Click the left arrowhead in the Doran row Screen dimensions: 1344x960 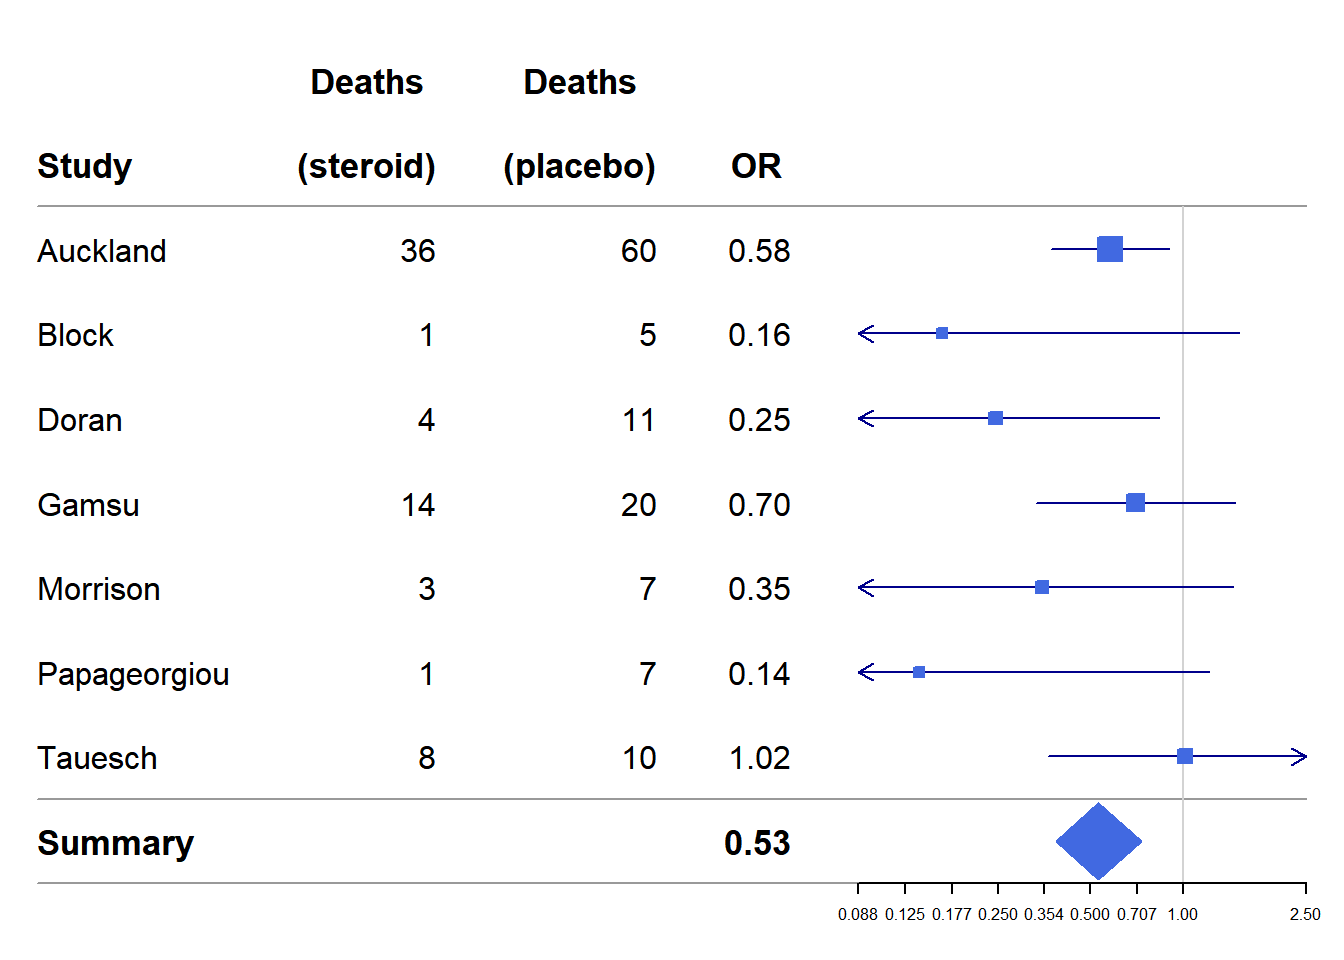point(866,418)
